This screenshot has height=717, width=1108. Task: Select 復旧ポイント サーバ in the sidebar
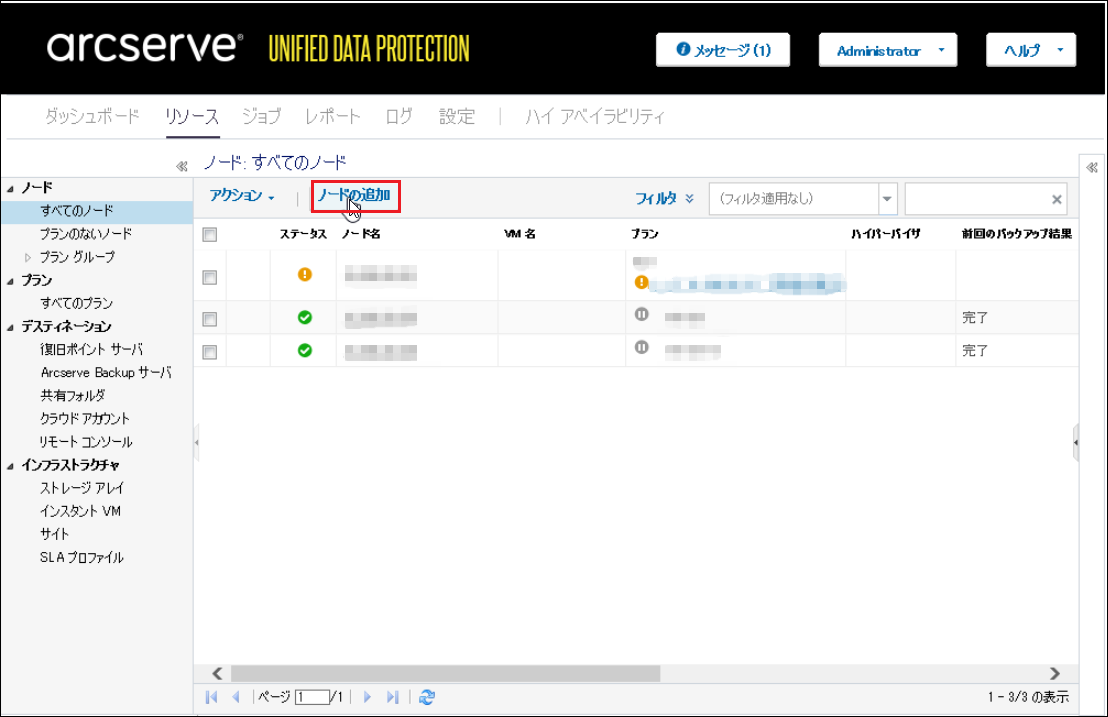tap(91, 350)
